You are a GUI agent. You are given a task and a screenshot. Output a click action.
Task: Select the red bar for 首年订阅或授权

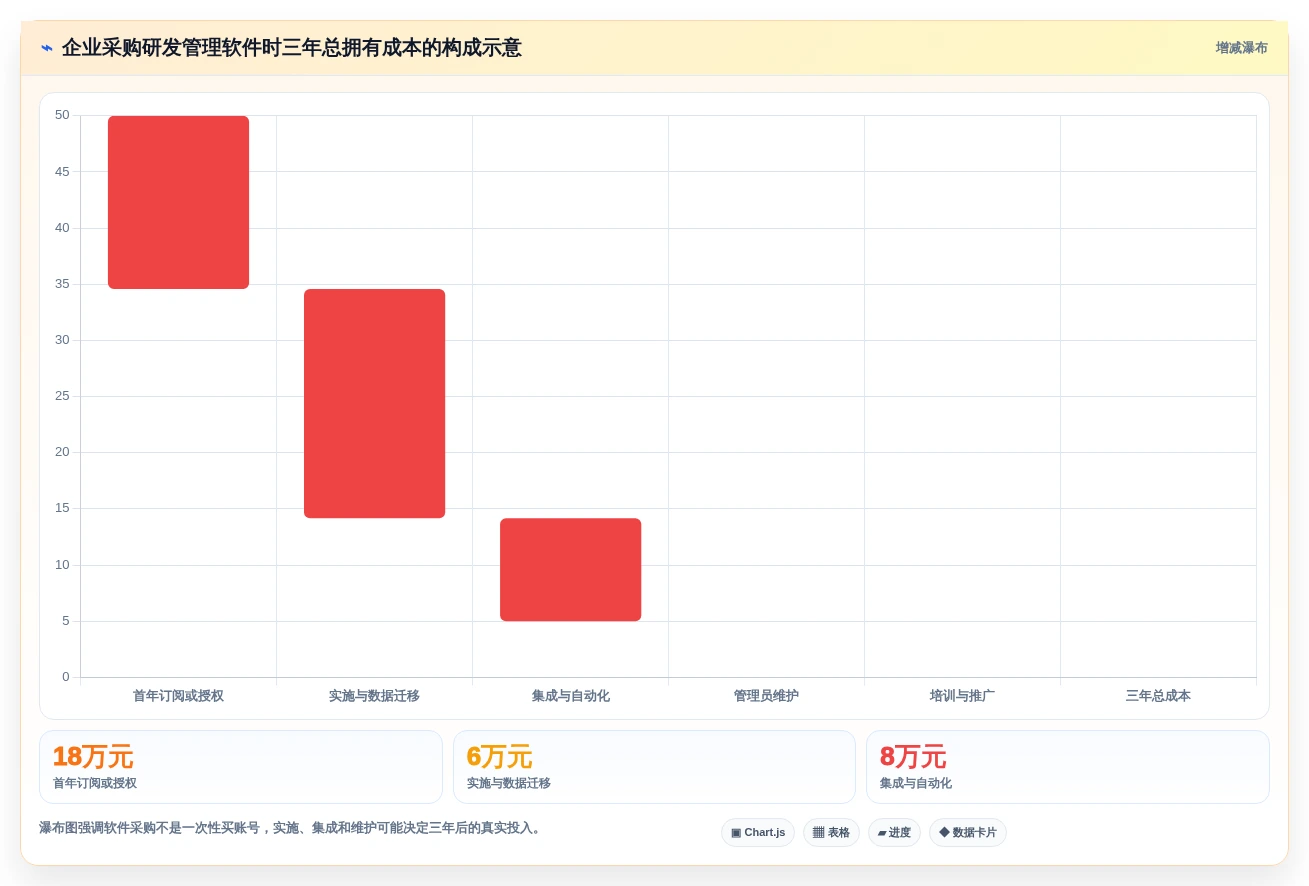coord(178,202)
